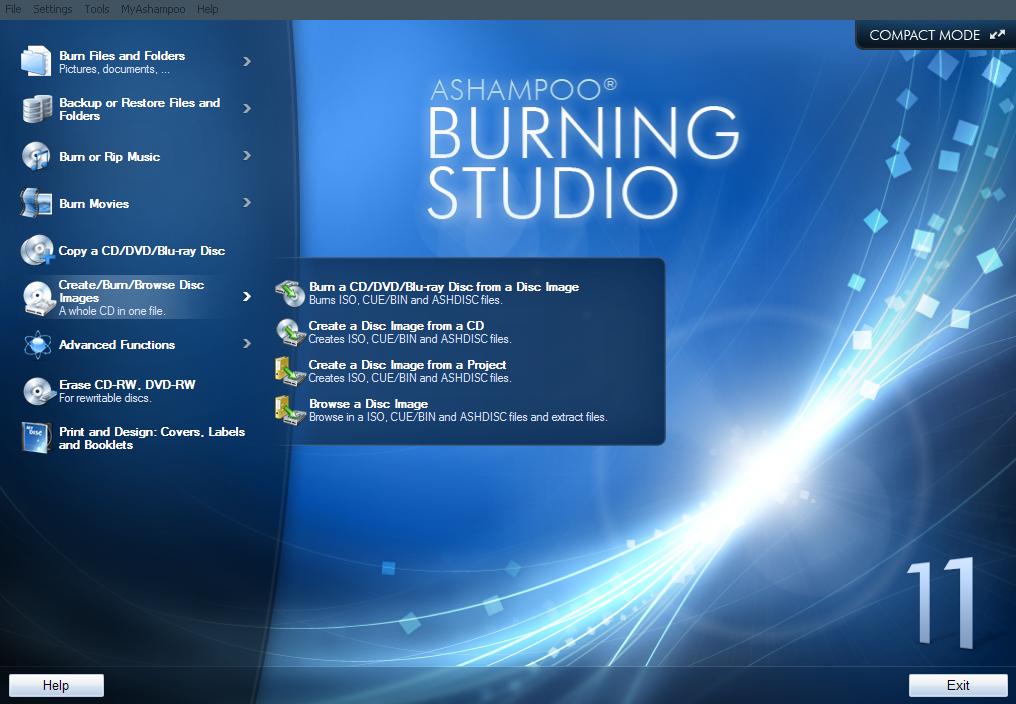Click 'A whole CD in one file.' text
The height and width of the screenshot is (704, 1016).
[112, 311]
